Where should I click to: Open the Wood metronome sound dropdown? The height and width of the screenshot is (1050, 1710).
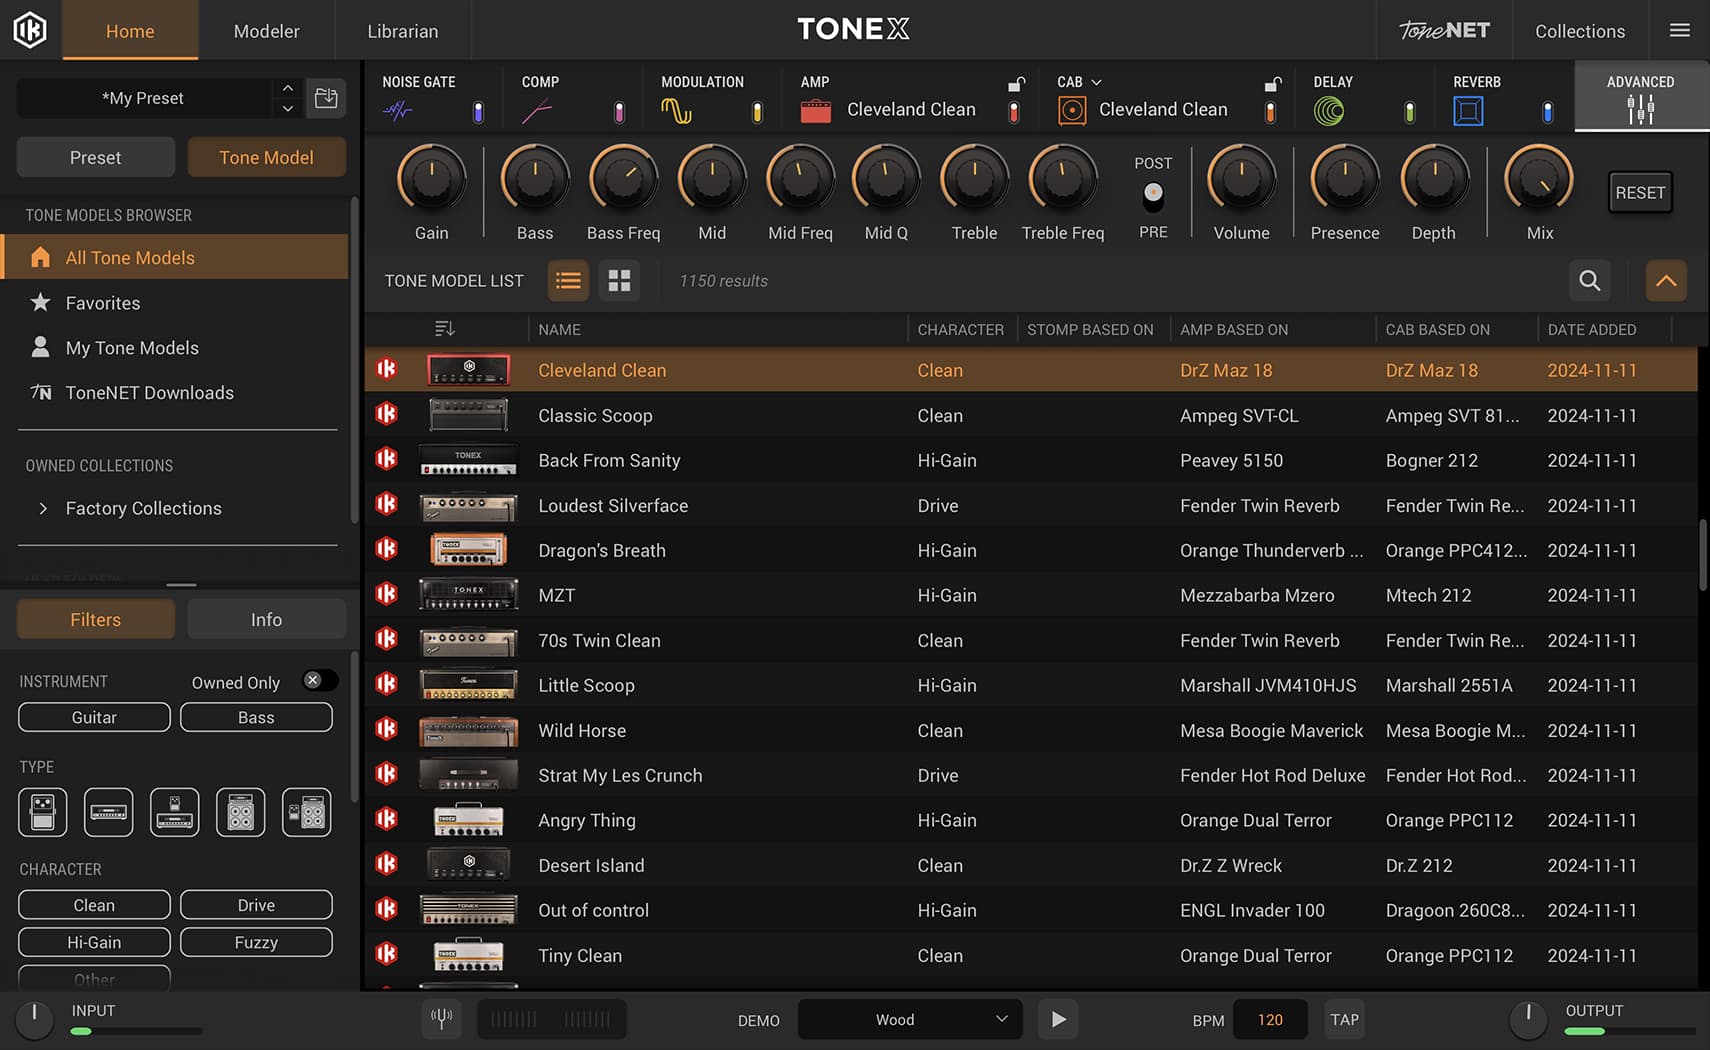click(909, 1019)
